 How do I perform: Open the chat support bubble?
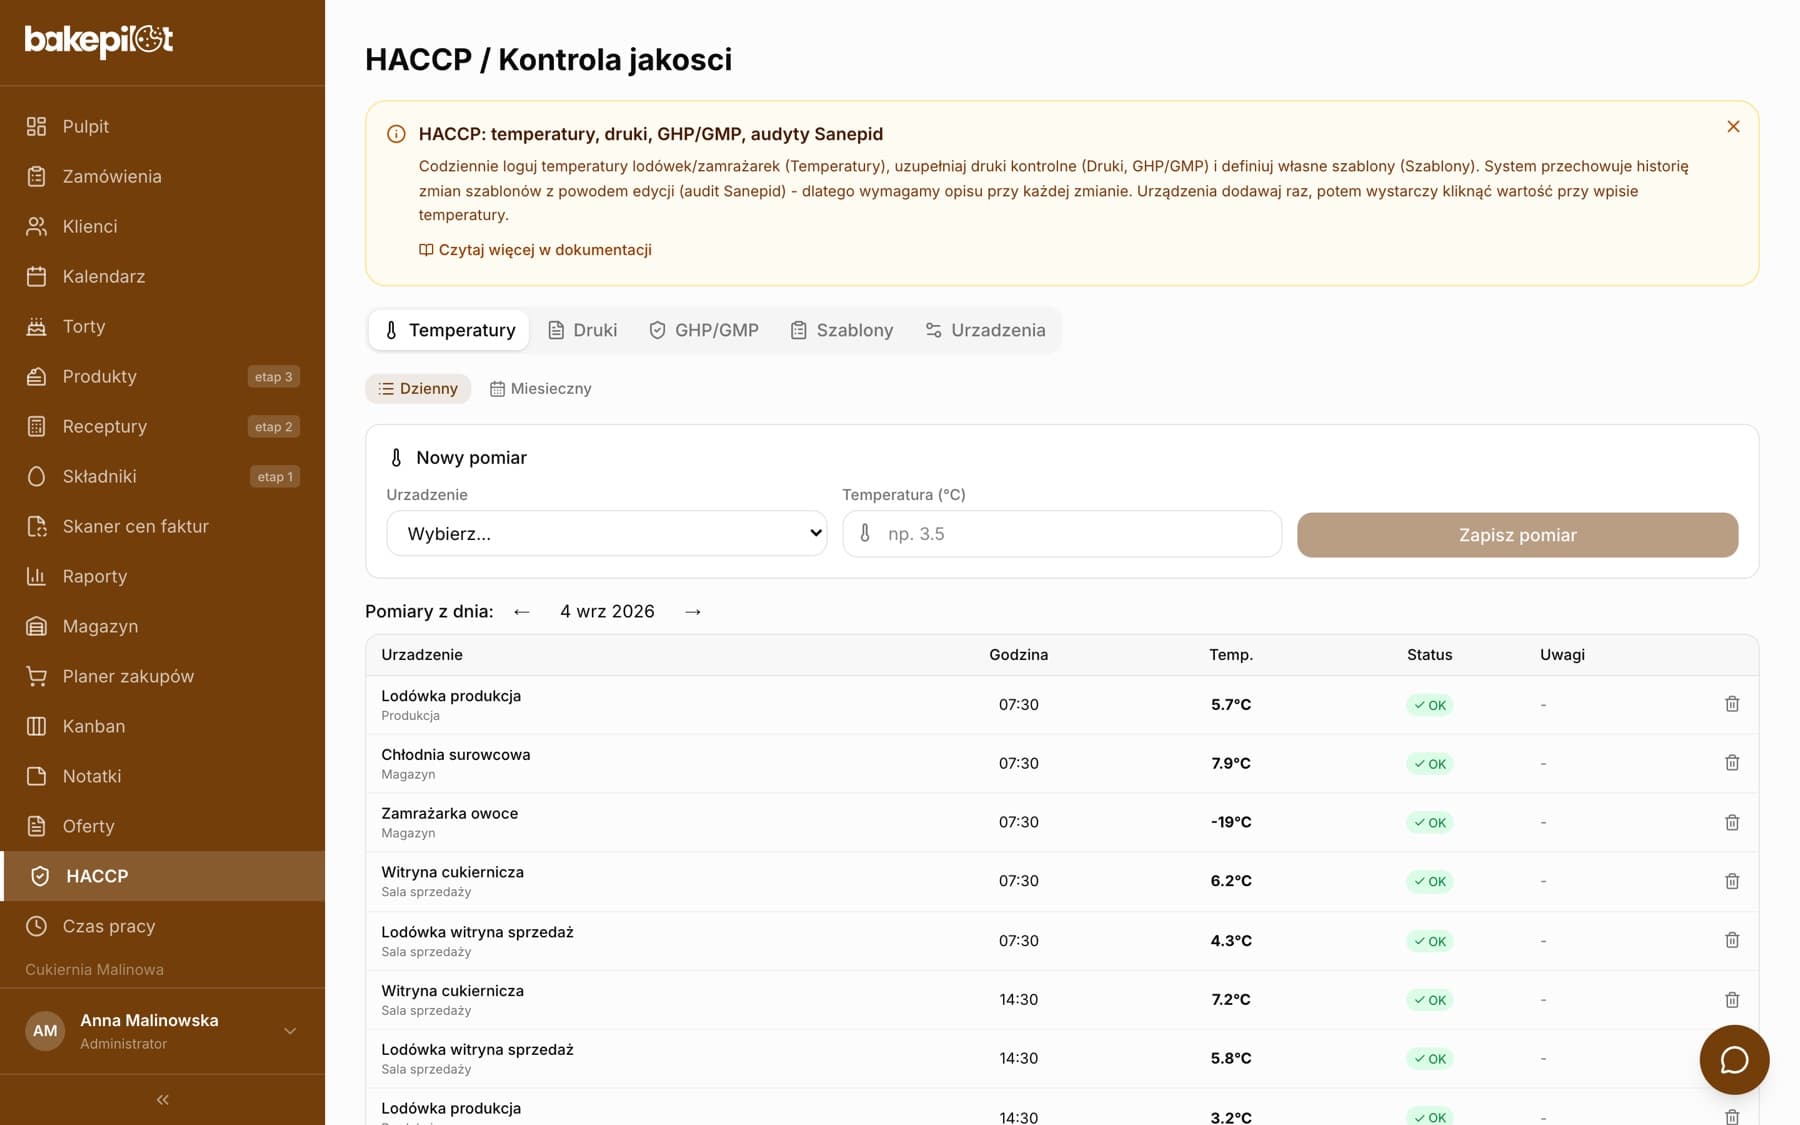pyautogui.click(x=1734, y=1060)
